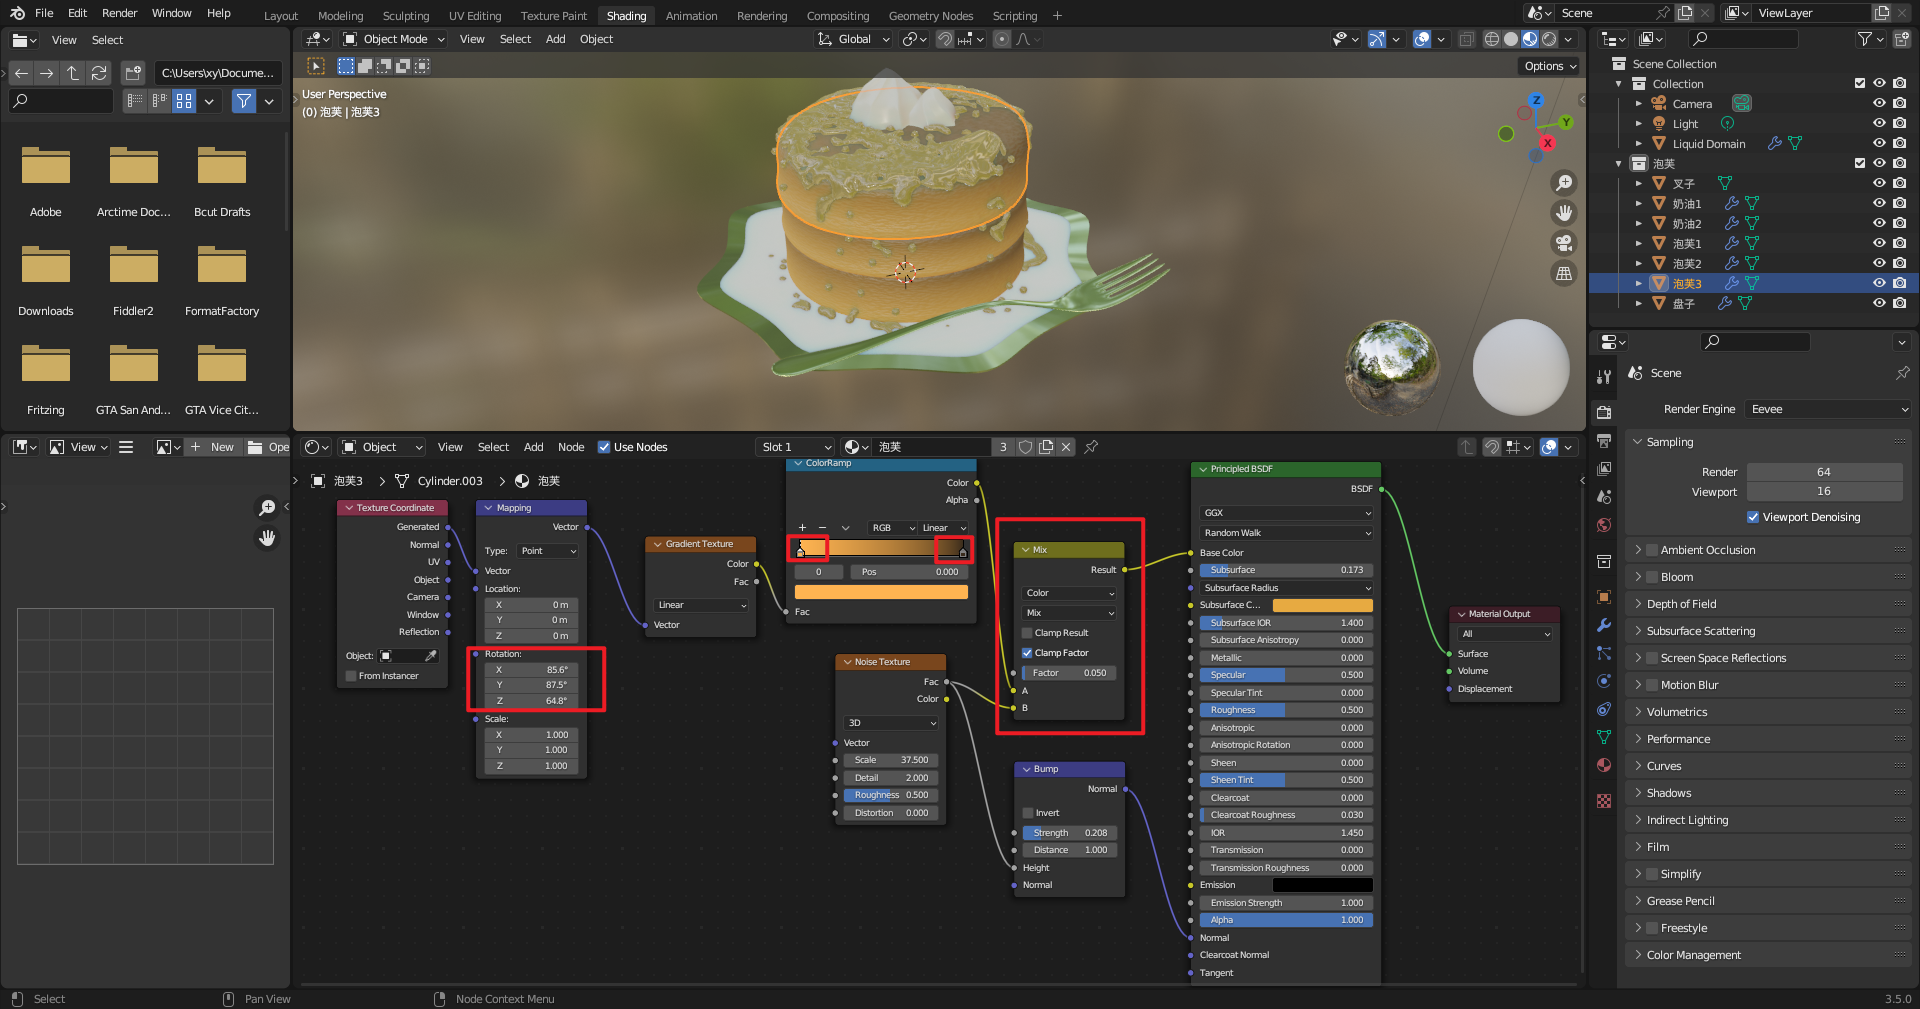Pin the node editor material
Viewport: 1920px width, 1009px height.
(1091, 447)
